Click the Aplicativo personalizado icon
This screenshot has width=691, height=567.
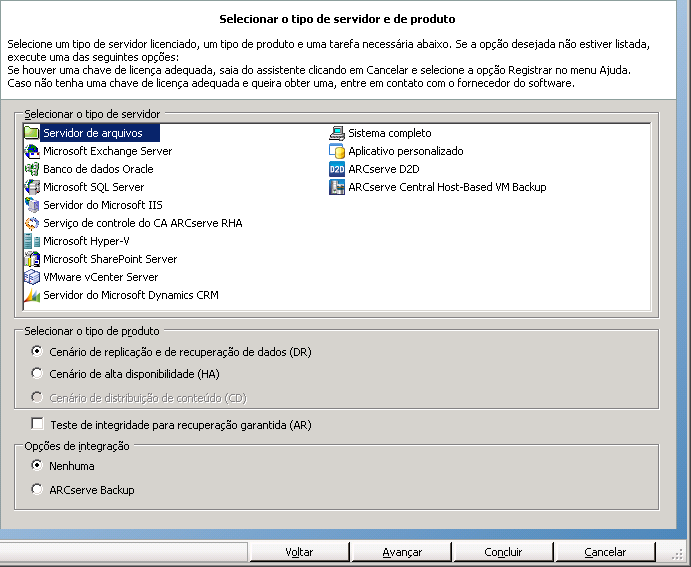[337, 151]
